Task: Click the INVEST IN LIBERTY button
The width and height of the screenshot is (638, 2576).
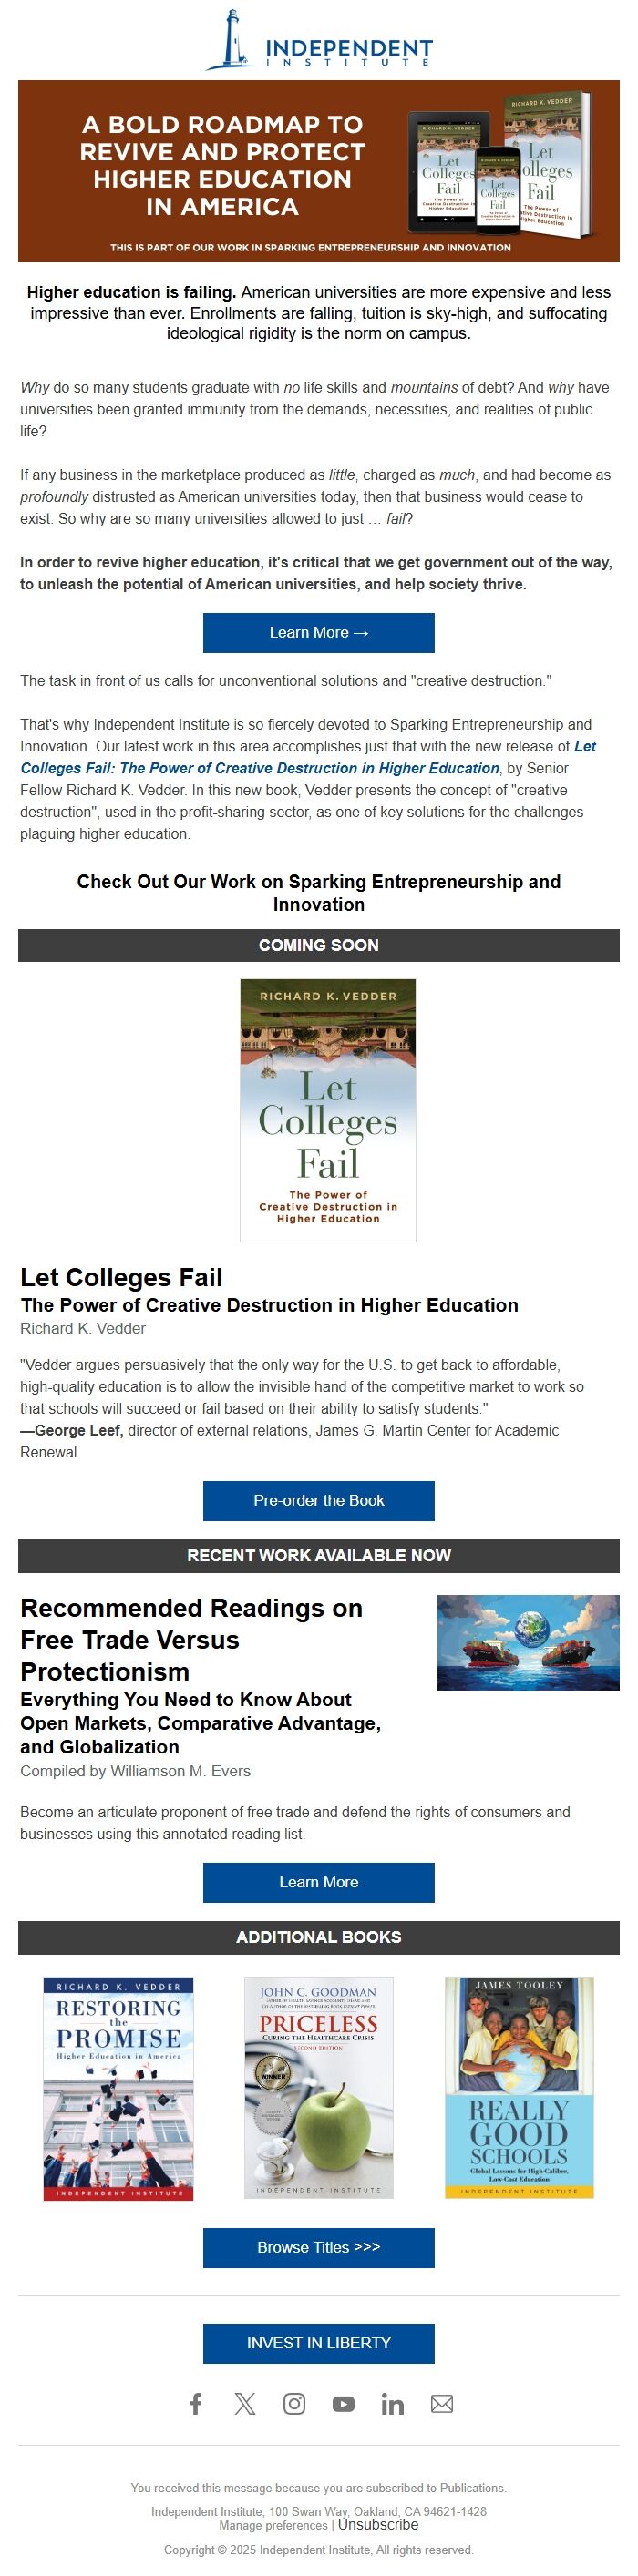Action: click(319, 2343)
